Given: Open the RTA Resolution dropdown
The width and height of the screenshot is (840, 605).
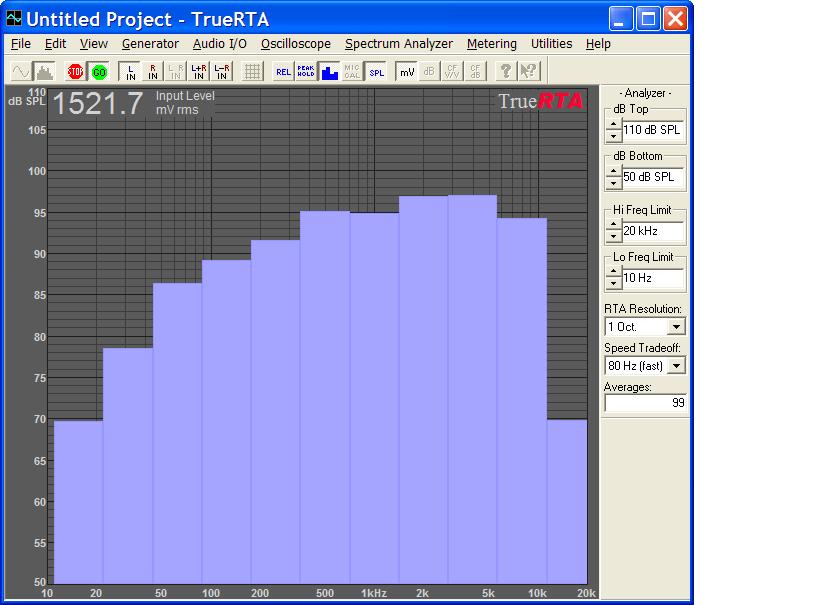Looking at the screenshot, I should pyautogui.click(x=677, y=327).
